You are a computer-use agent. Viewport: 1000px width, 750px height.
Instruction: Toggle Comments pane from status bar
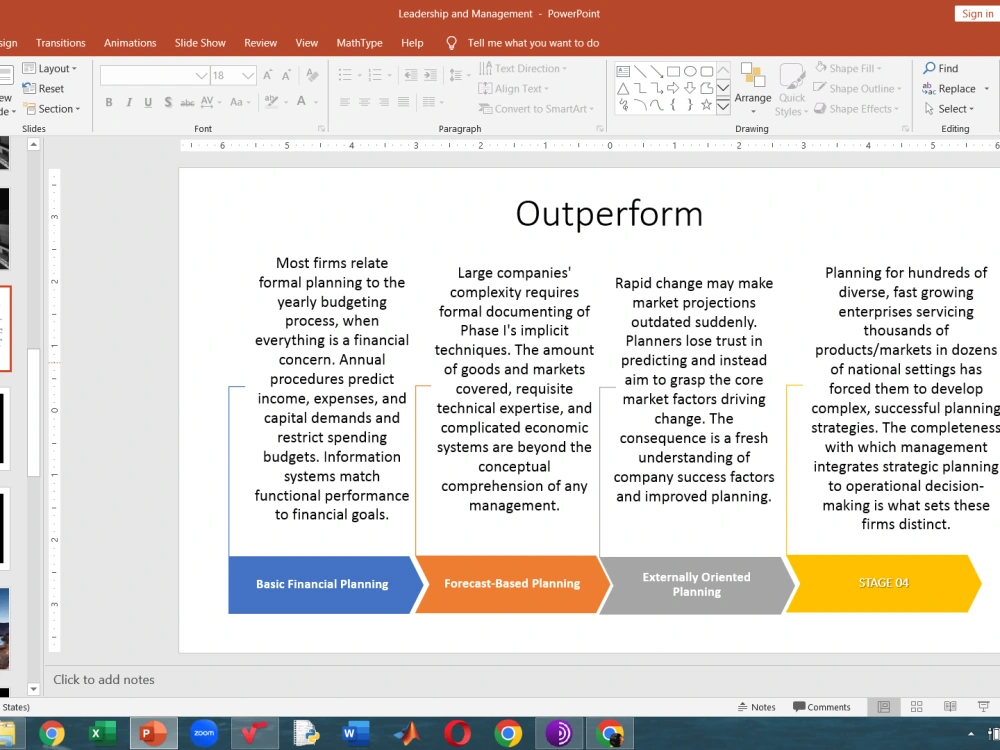pyautogui.click(x=821, y=707)
